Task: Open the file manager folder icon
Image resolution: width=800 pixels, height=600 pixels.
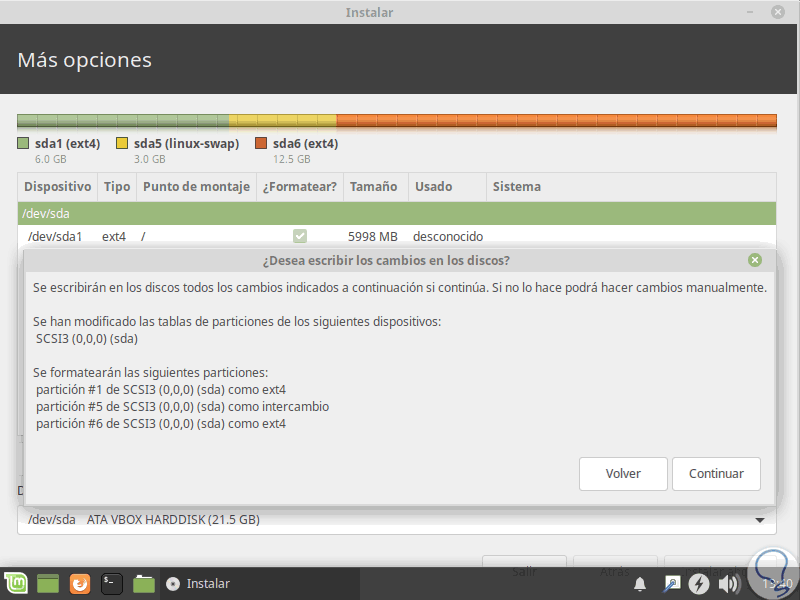Action: [x=143, y=583]
